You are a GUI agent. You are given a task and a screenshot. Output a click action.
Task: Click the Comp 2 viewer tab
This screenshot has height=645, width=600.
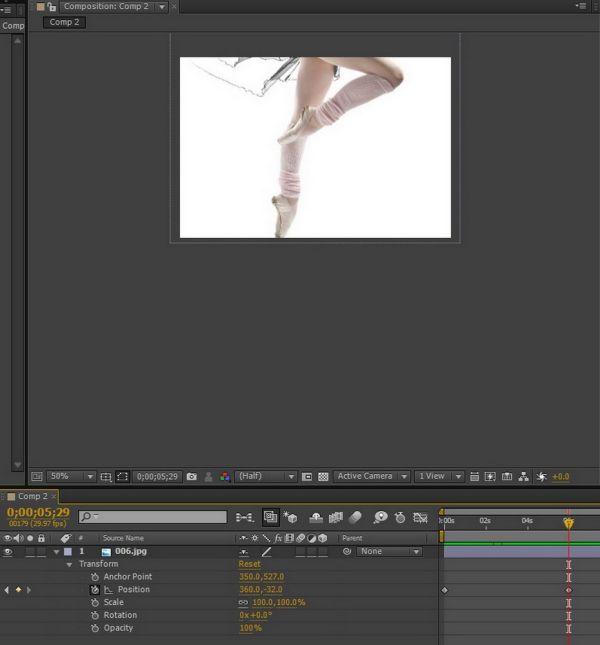point(64,22)
